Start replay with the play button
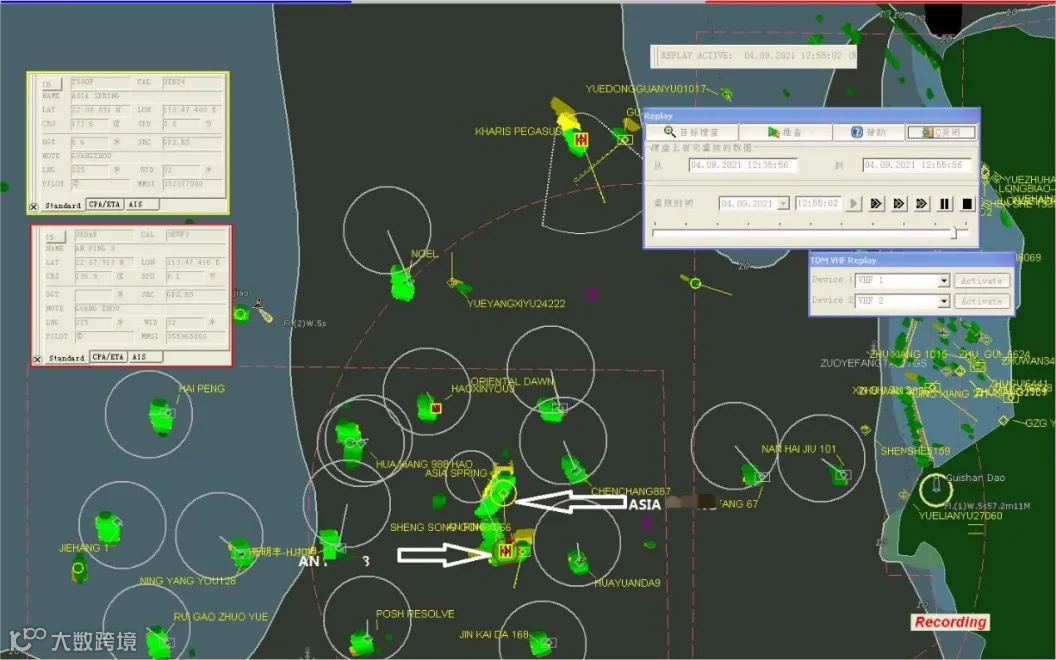The image size is (1056, 660). coord(854,203)
